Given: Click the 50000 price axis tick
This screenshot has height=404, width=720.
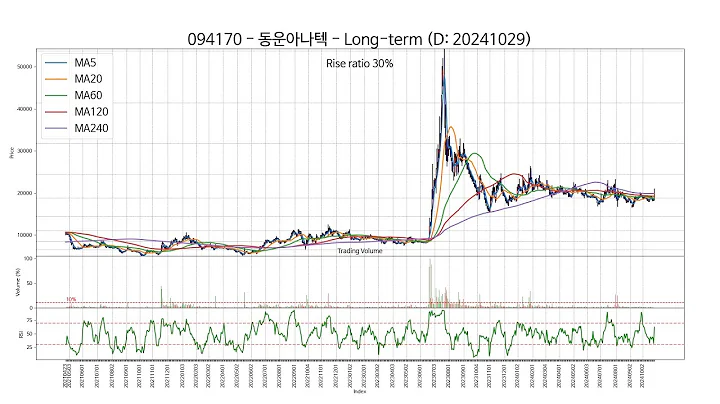Looking at the screenshot, I should 25,67.
